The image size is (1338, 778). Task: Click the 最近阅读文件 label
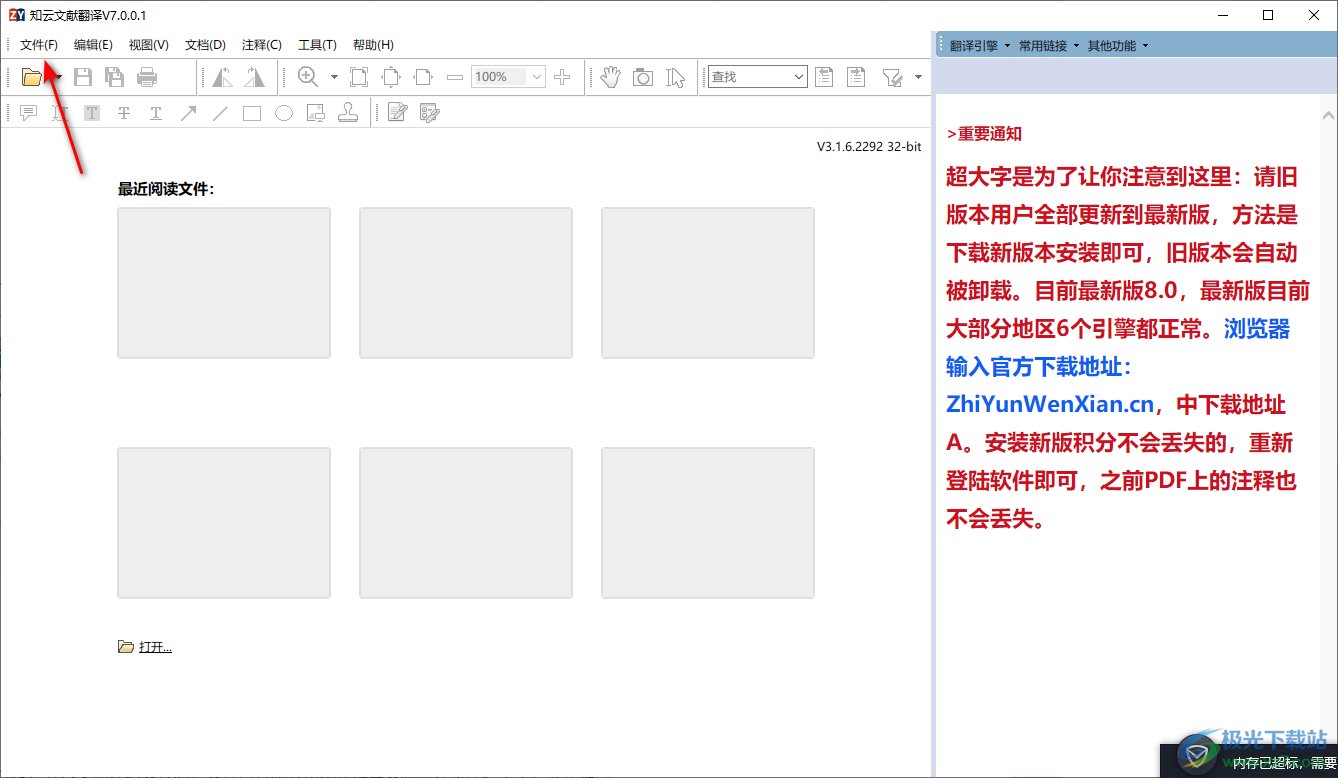coord(166,189)
